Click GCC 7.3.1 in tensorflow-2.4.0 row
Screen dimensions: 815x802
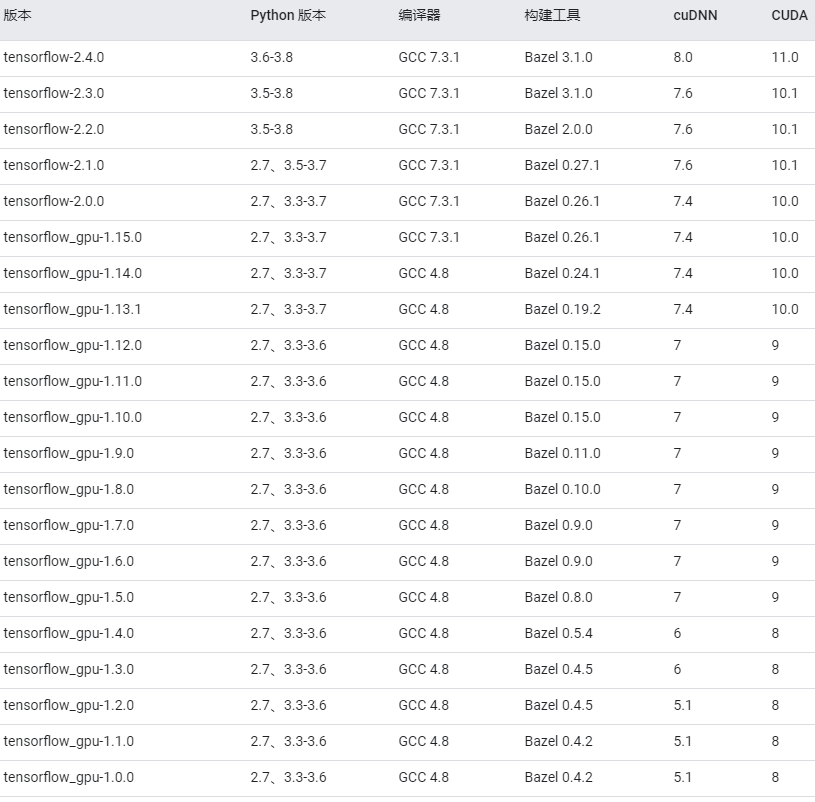[429, 57]
